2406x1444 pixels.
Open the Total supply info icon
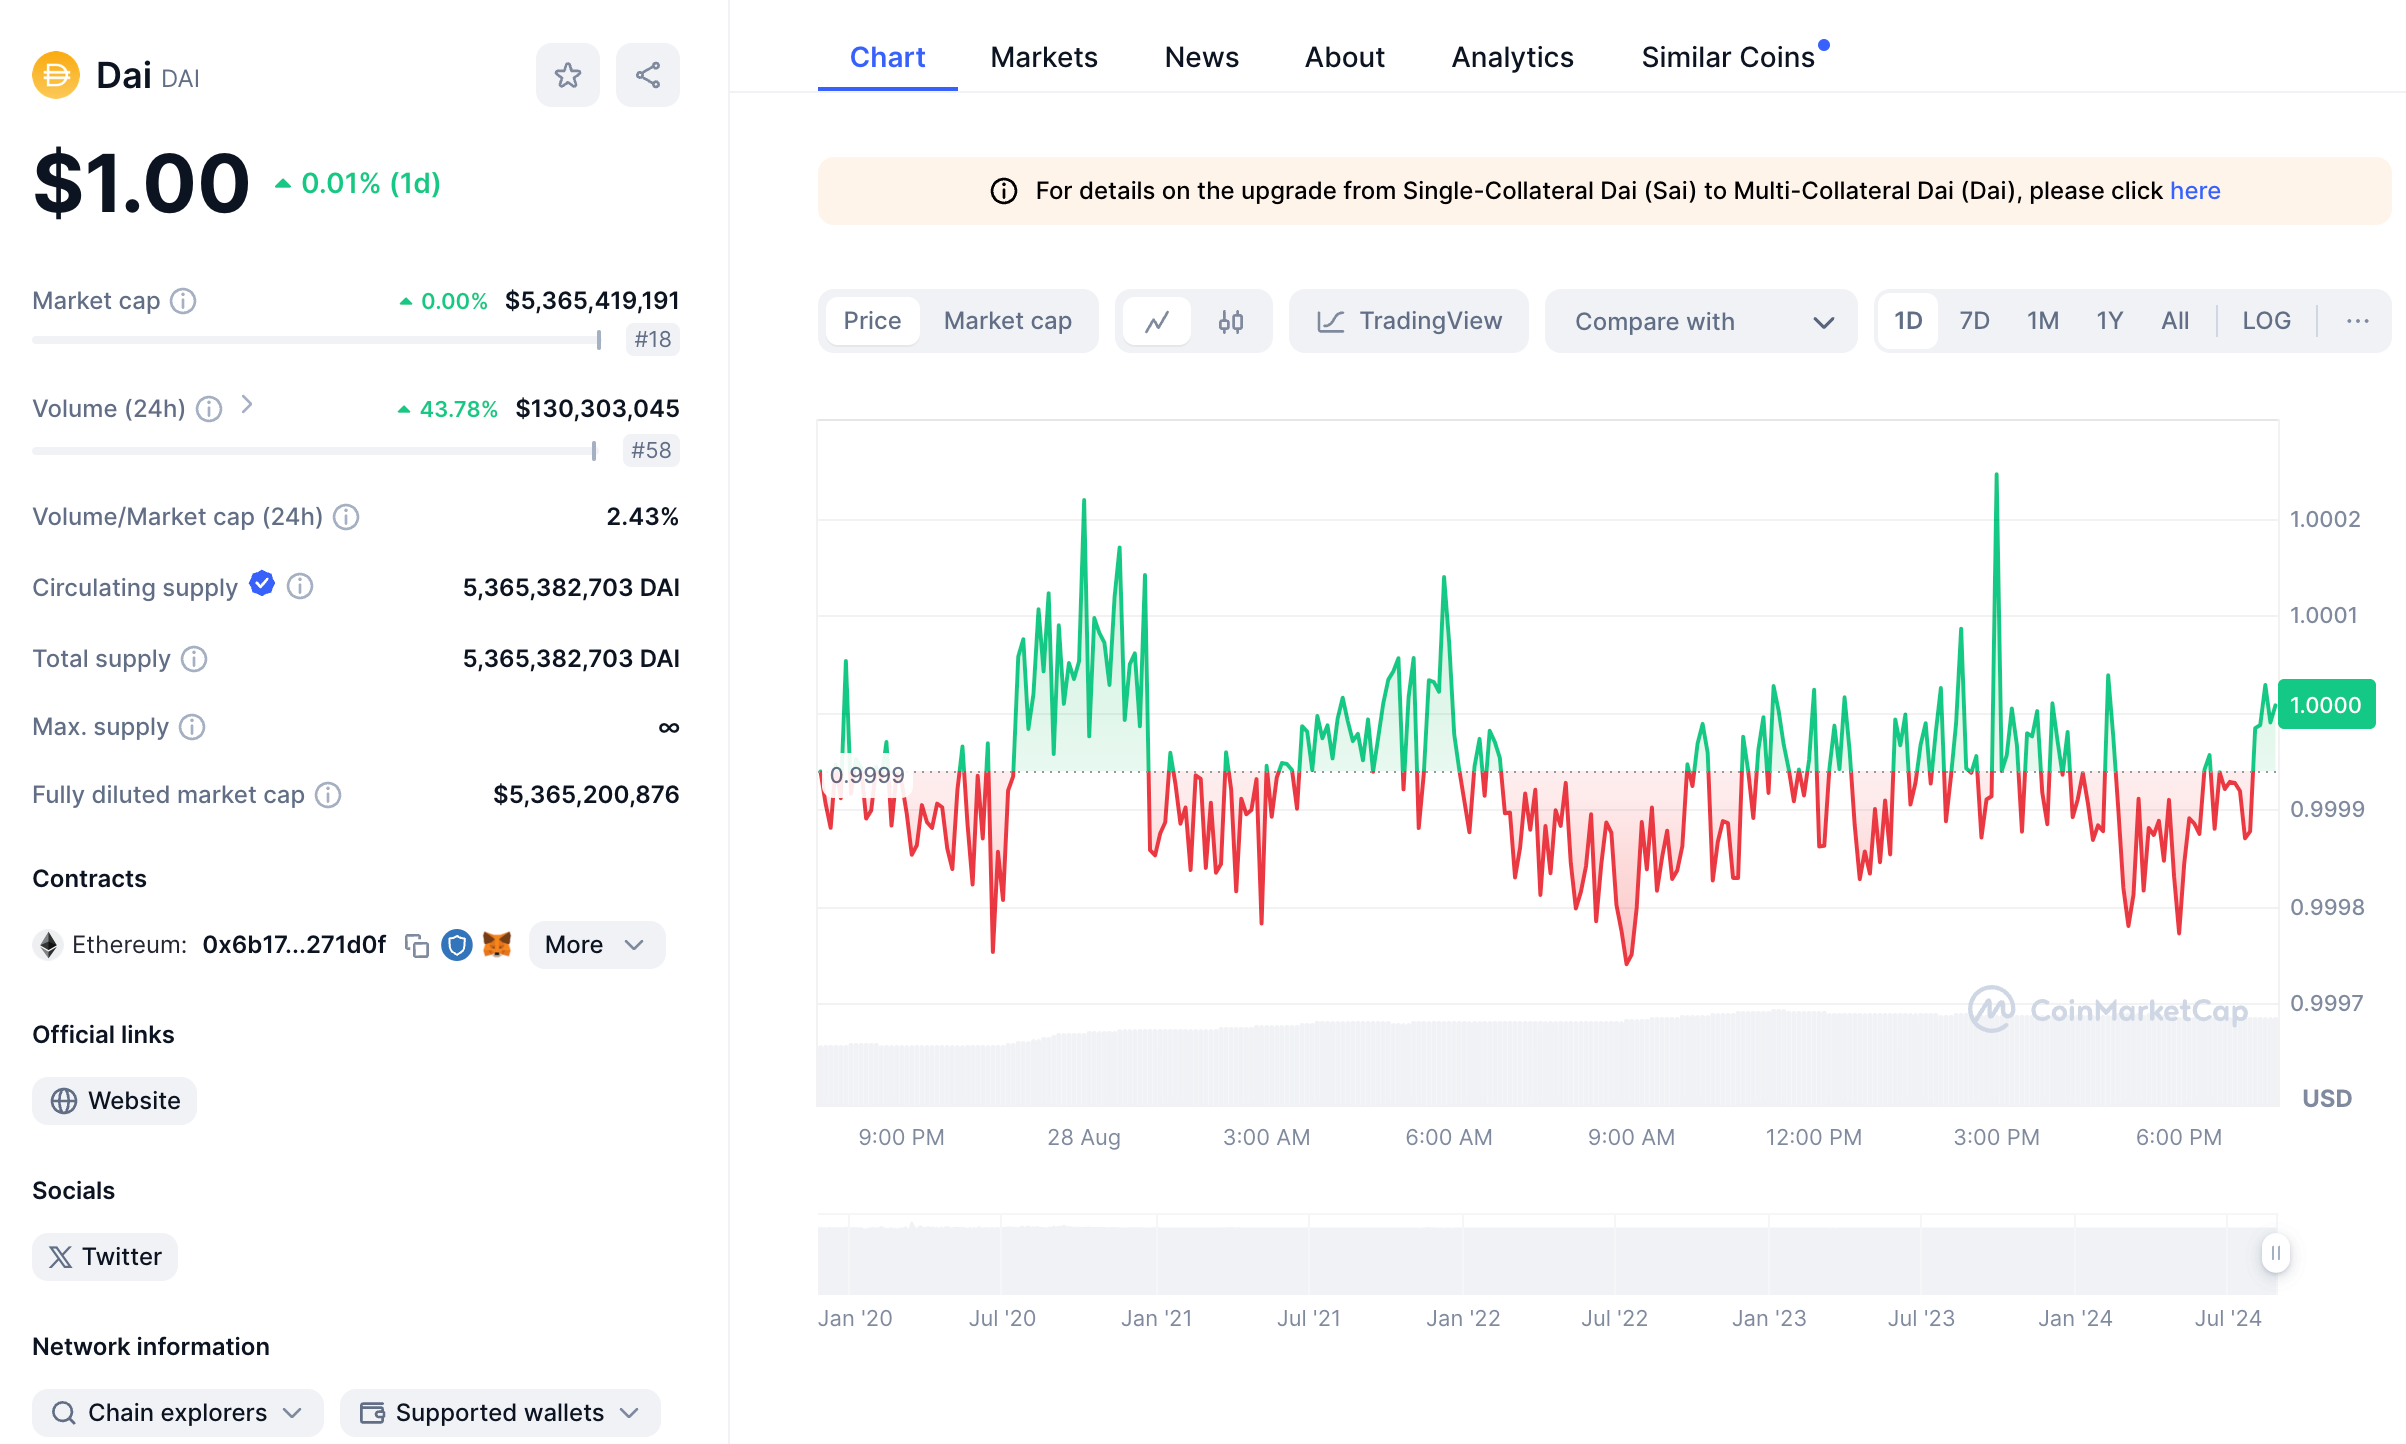tap(194, 659)
